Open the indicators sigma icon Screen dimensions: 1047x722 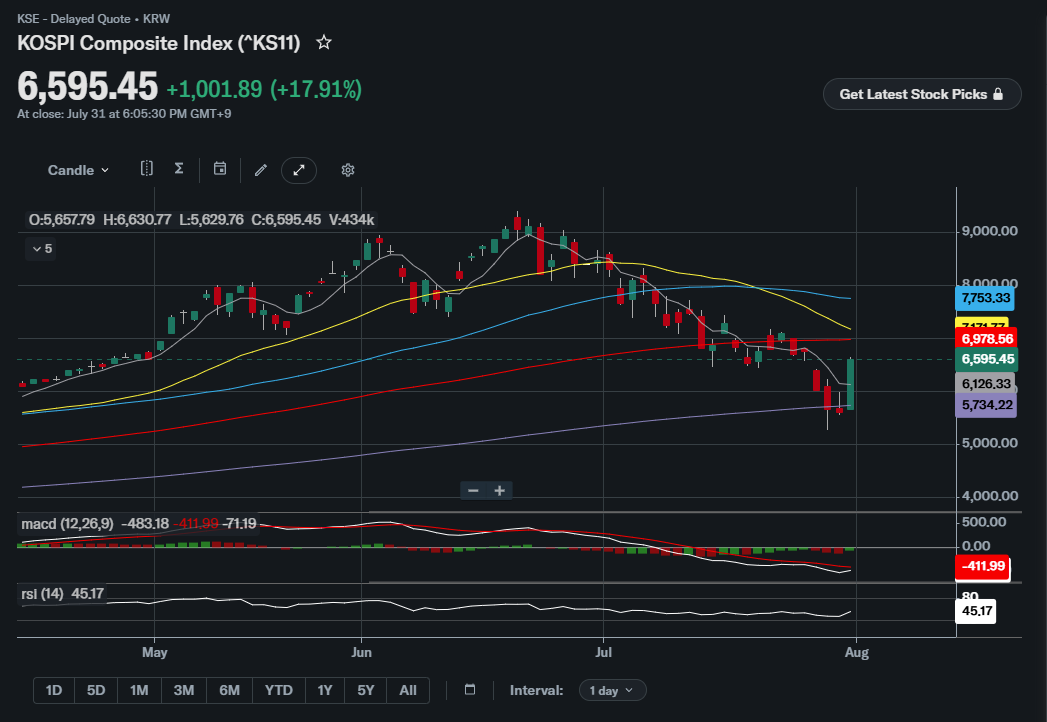[179, 168]
